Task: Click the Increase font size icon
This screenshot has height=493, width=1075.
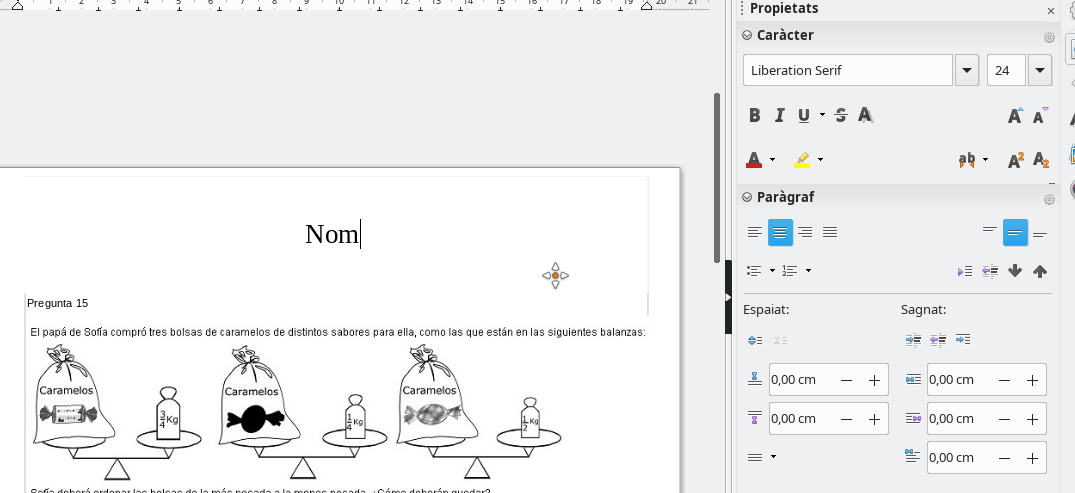Action: (1015, 115)
